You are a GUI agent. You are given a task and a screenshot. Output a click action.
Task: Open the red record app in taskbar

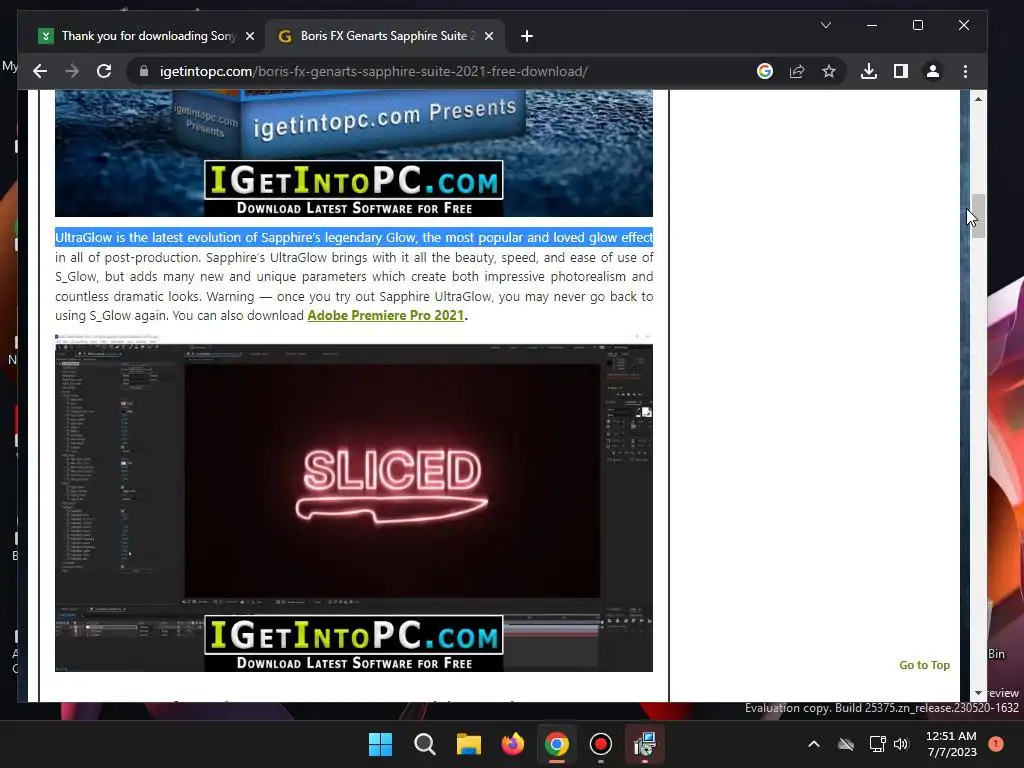pos(600,744)
